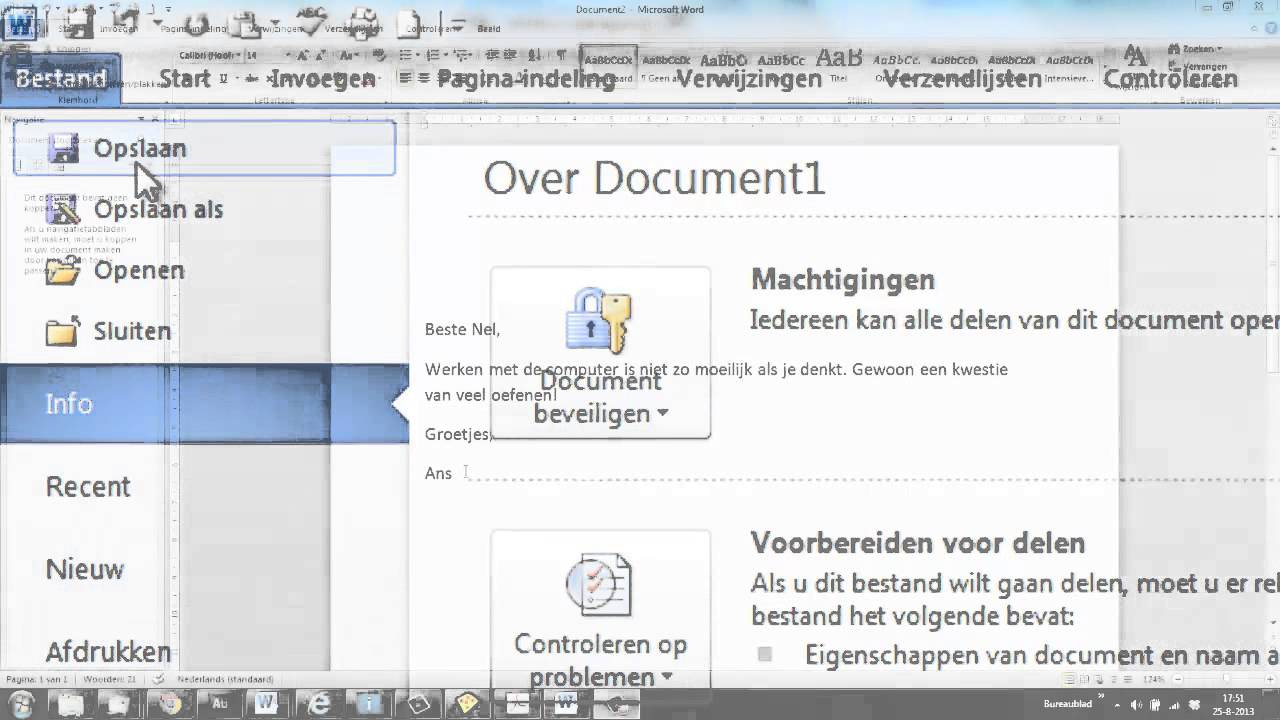
Task: Open the Pagina-indeling tab
Action: [526, 79]
